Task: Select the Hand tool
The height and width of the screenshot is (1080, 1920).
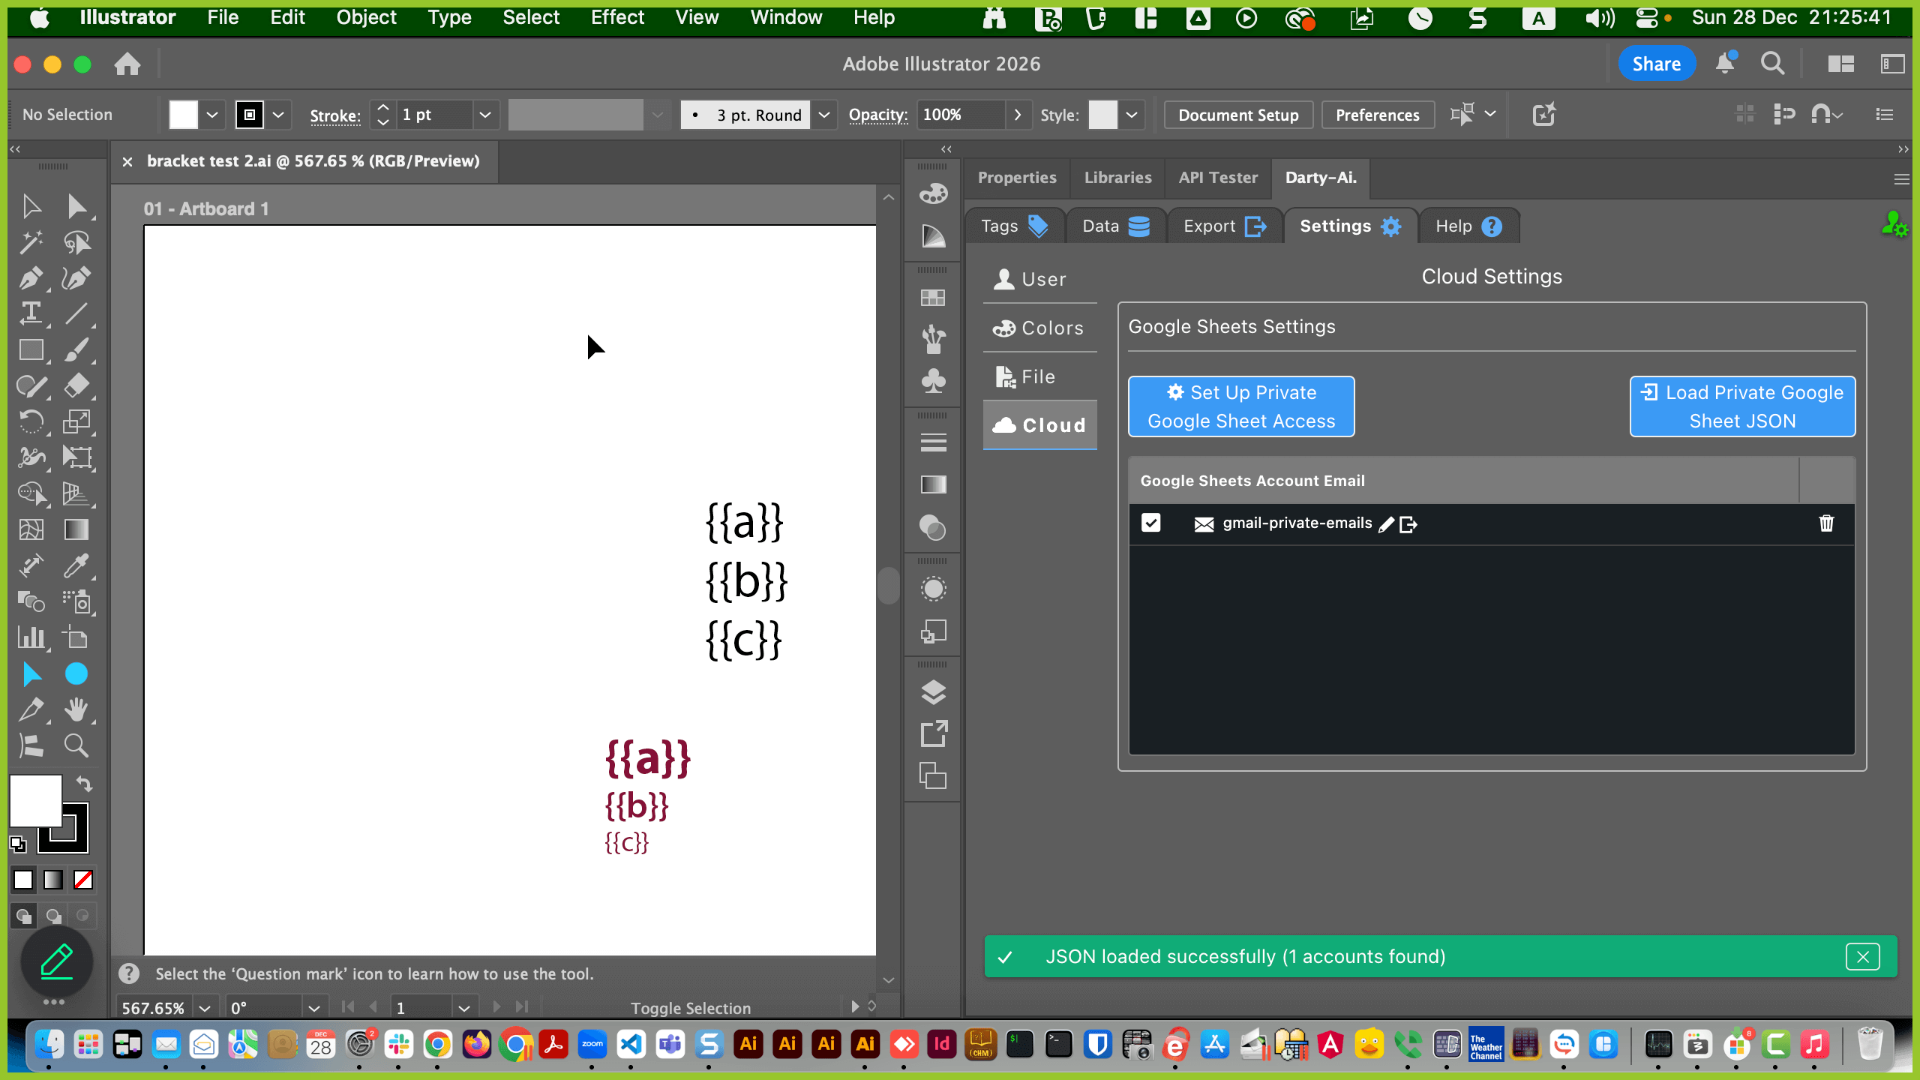Action: click(x=76, y=710)
